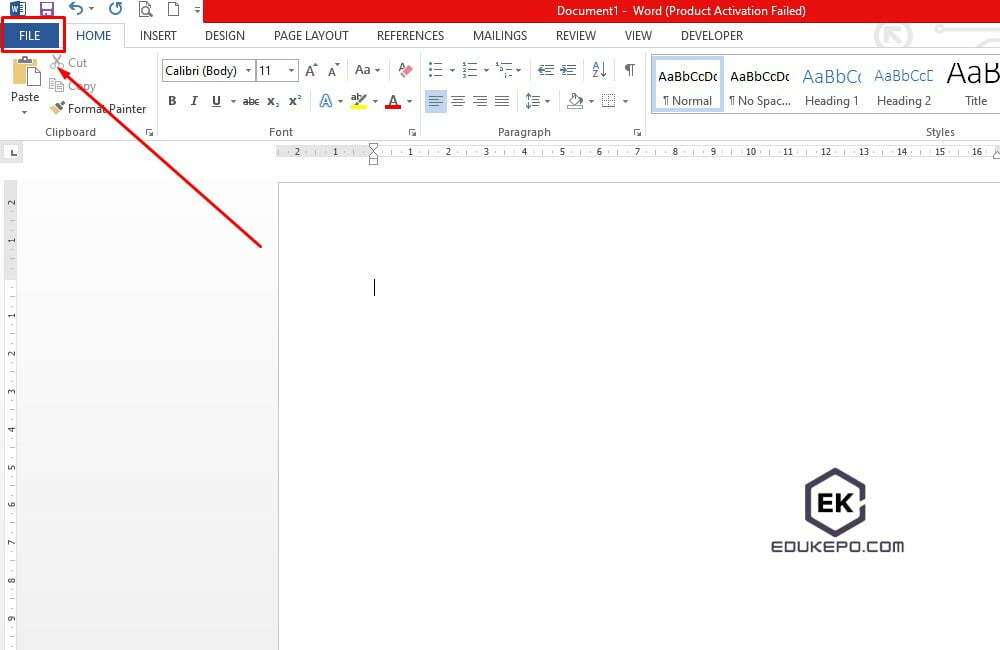Apply italic formatting
This screenshot has width=1000, height=650.
pyautogui.click(x=194, y=101)
